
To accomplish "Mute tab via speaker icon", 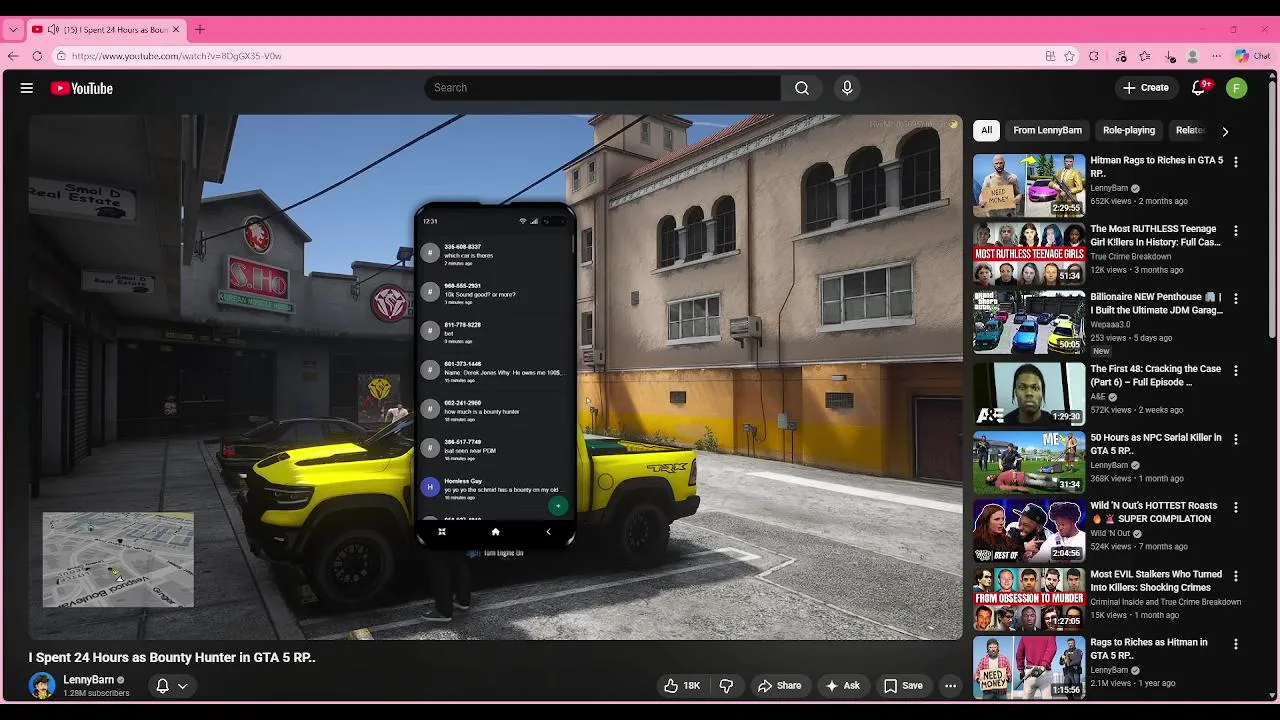I will 53,30.
